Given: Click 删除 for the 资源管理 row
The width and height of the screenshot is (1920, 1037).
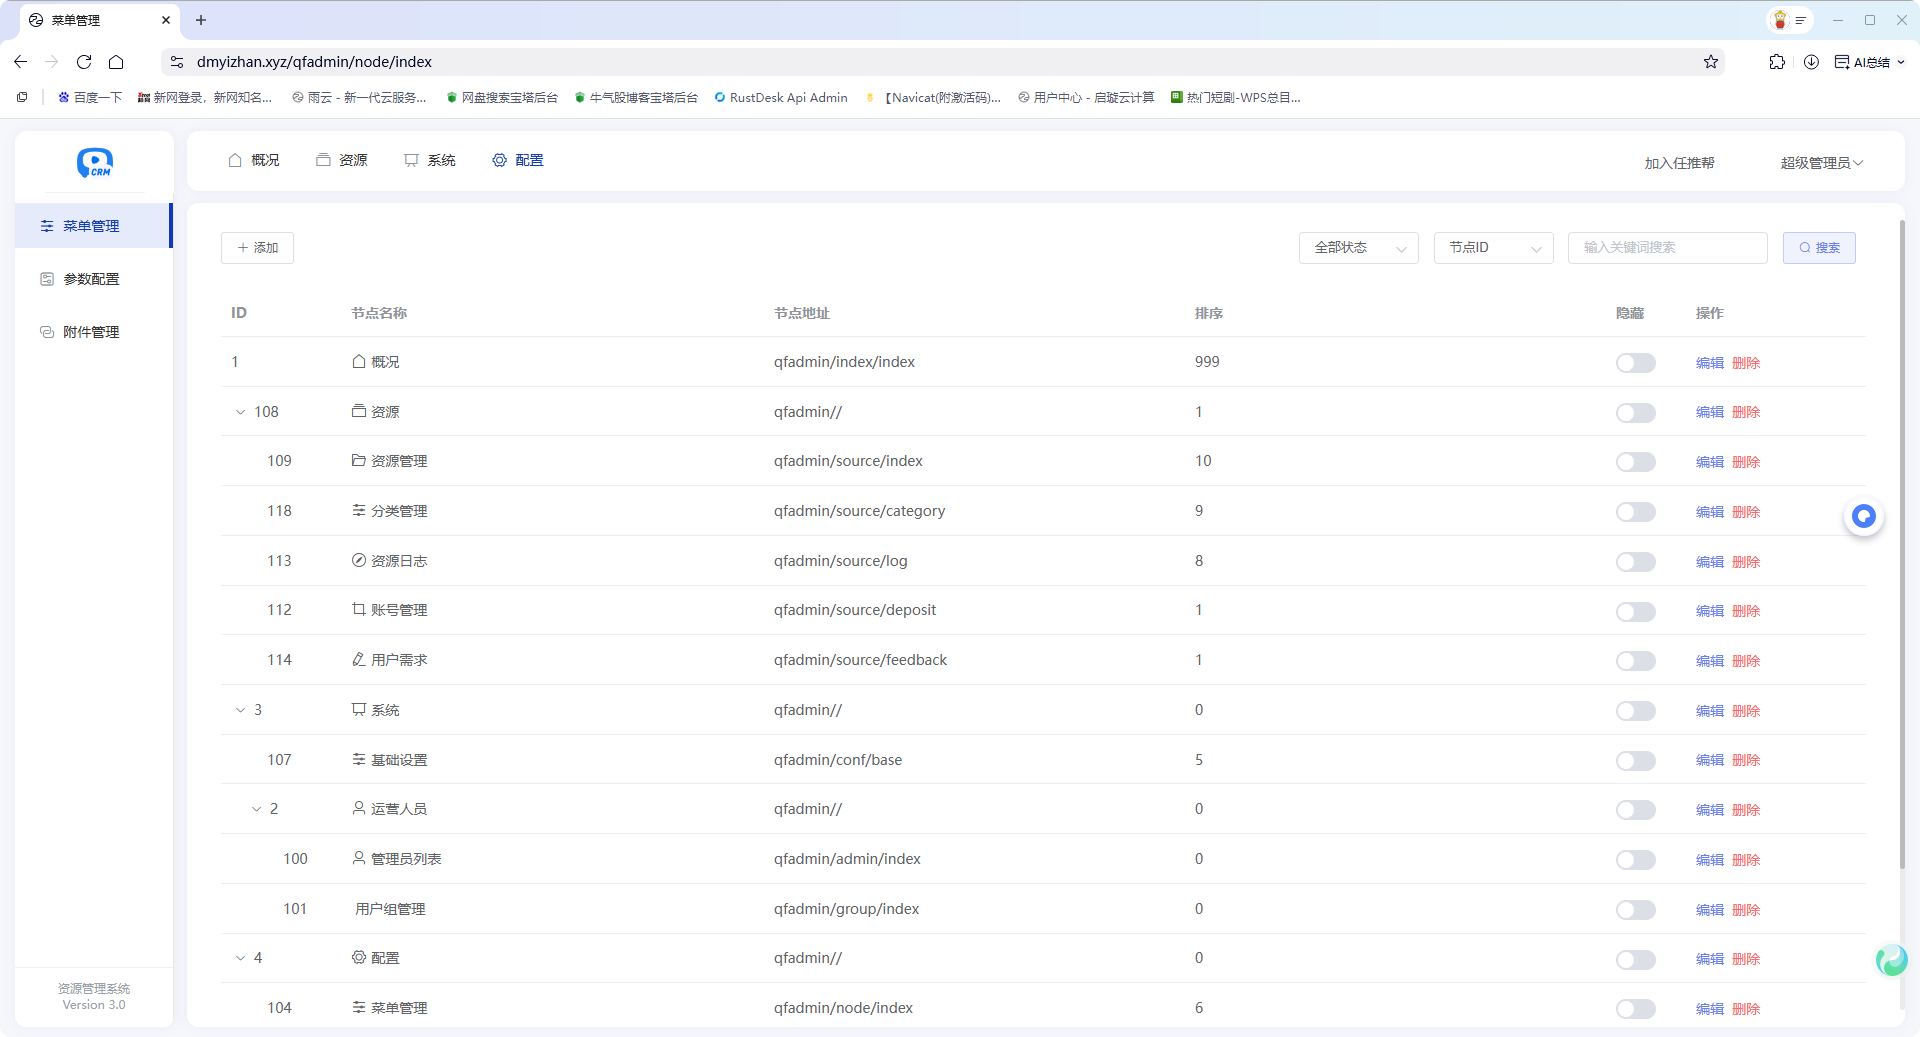Looking at the screenshot, I should (x=1746, y=462).
